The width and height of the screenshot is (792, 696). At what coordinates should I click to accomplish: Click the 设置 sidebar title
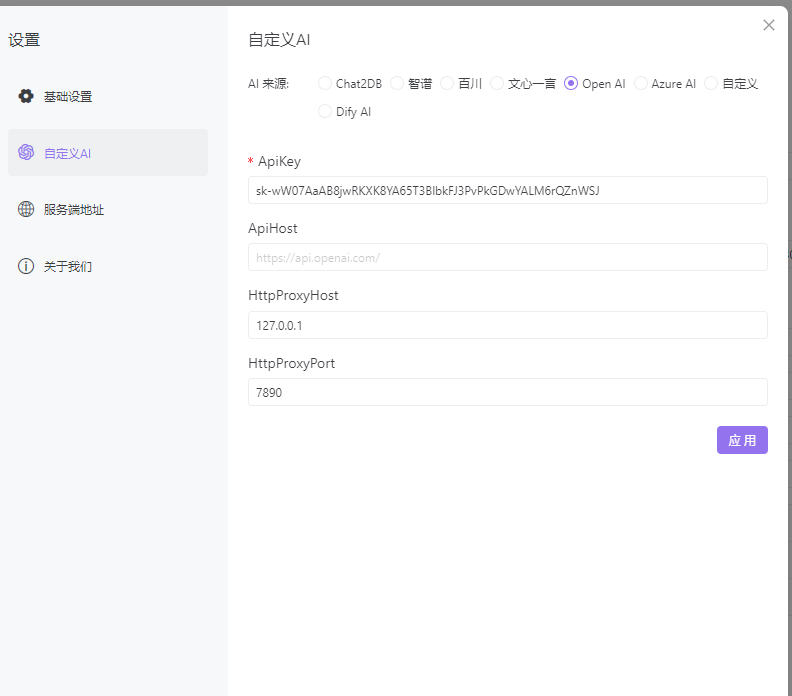point(24,40)
